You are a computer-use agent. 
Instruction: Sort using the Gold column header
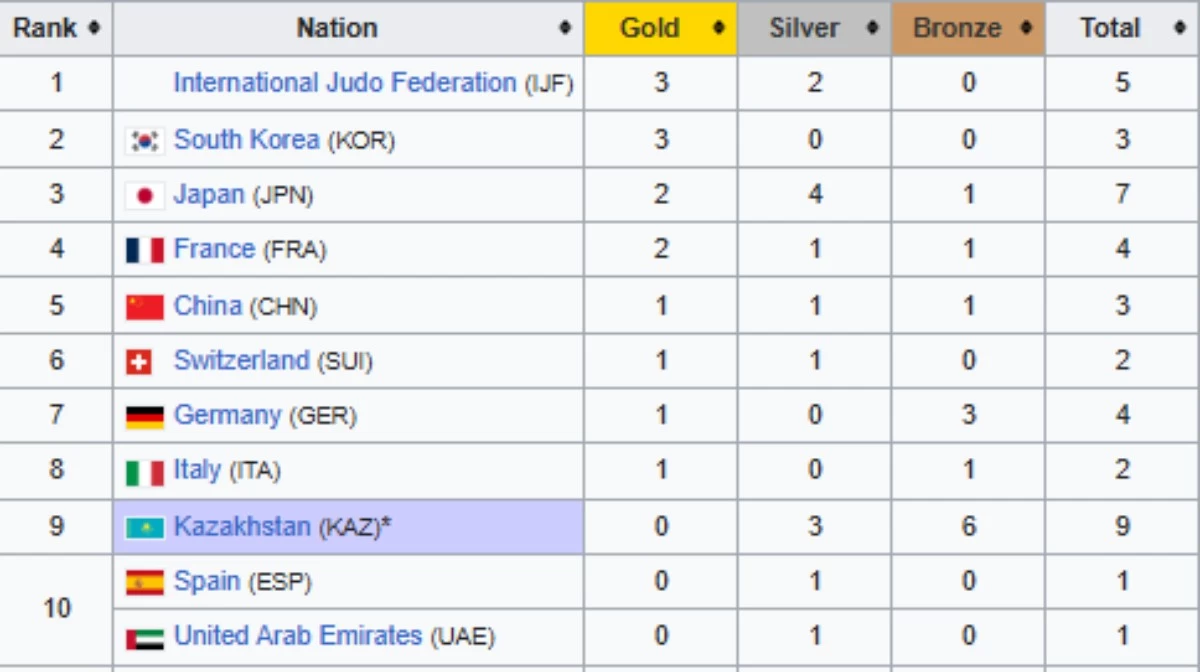coord(661,28)
